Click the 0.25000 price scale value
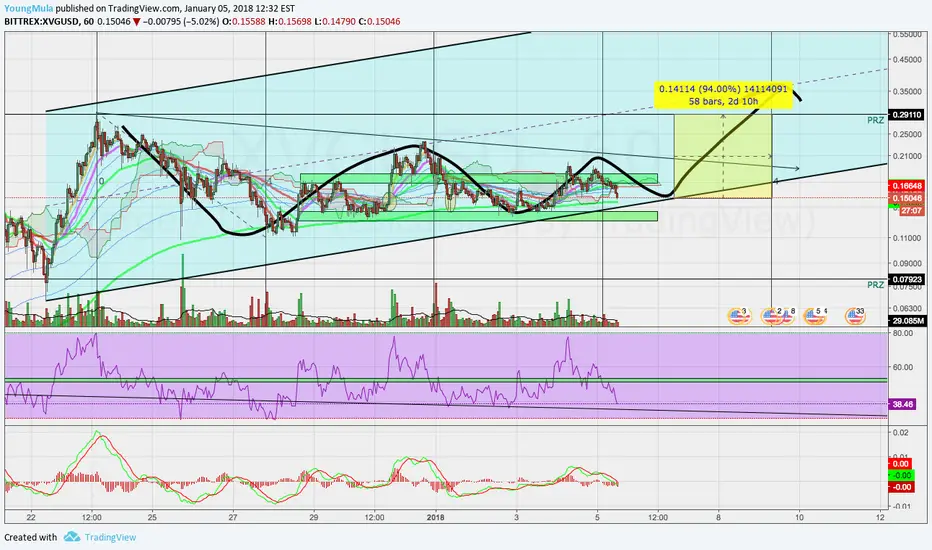Image resolution: width=932 pixels, height=550 pixels. [x=907, y=134]
